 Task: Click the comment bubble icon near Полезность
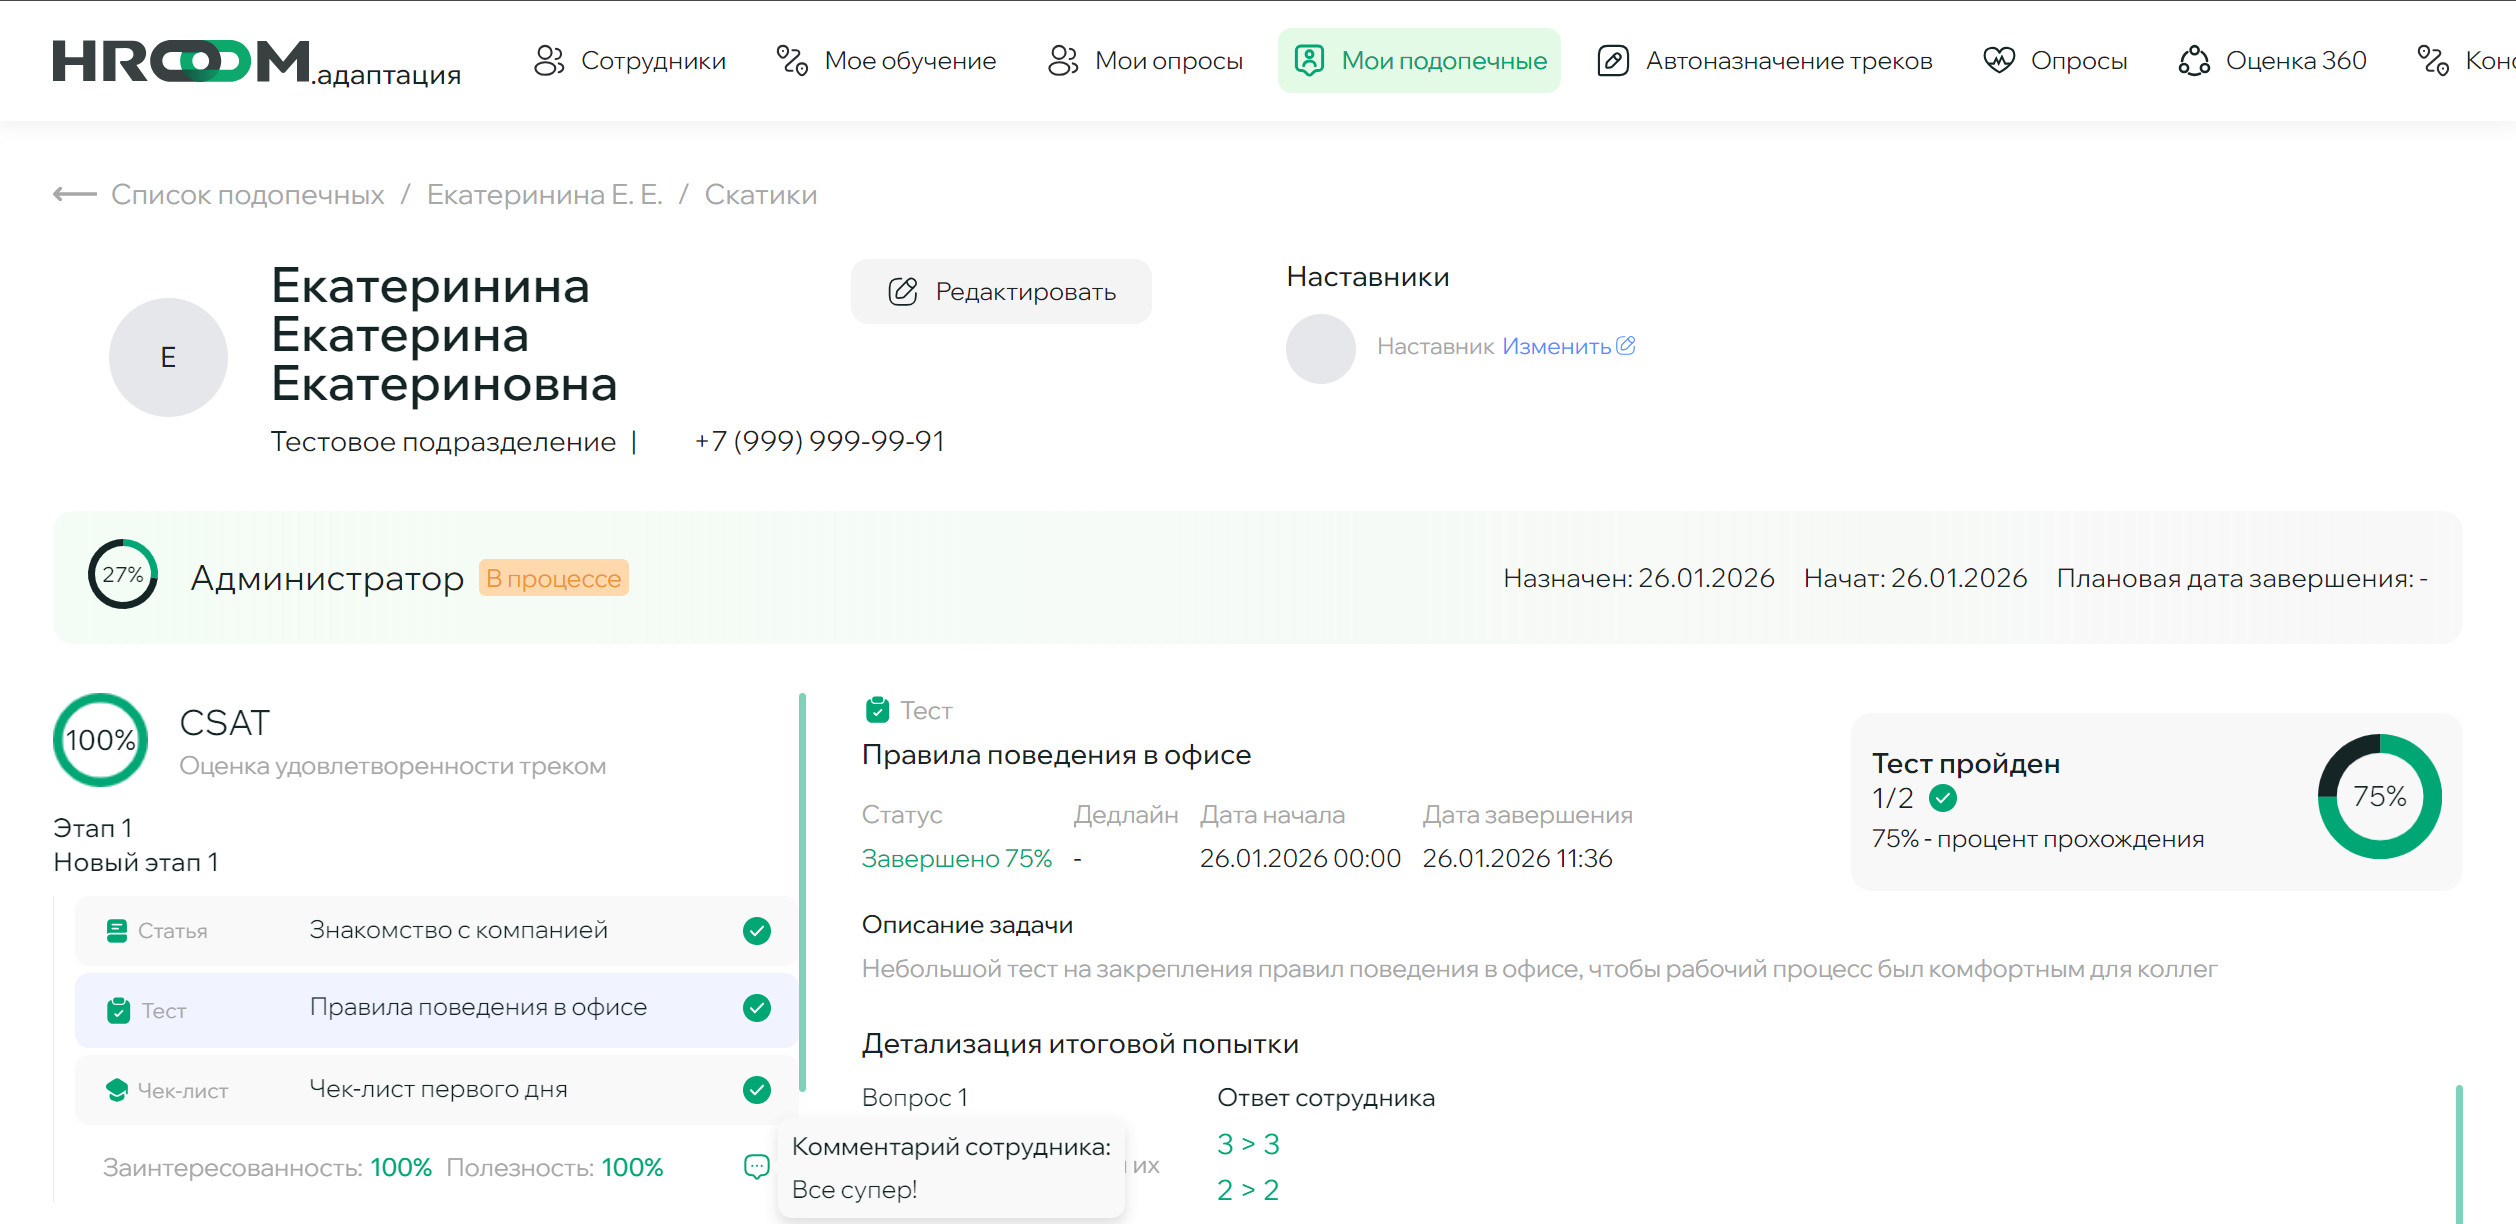[757, 1166]
